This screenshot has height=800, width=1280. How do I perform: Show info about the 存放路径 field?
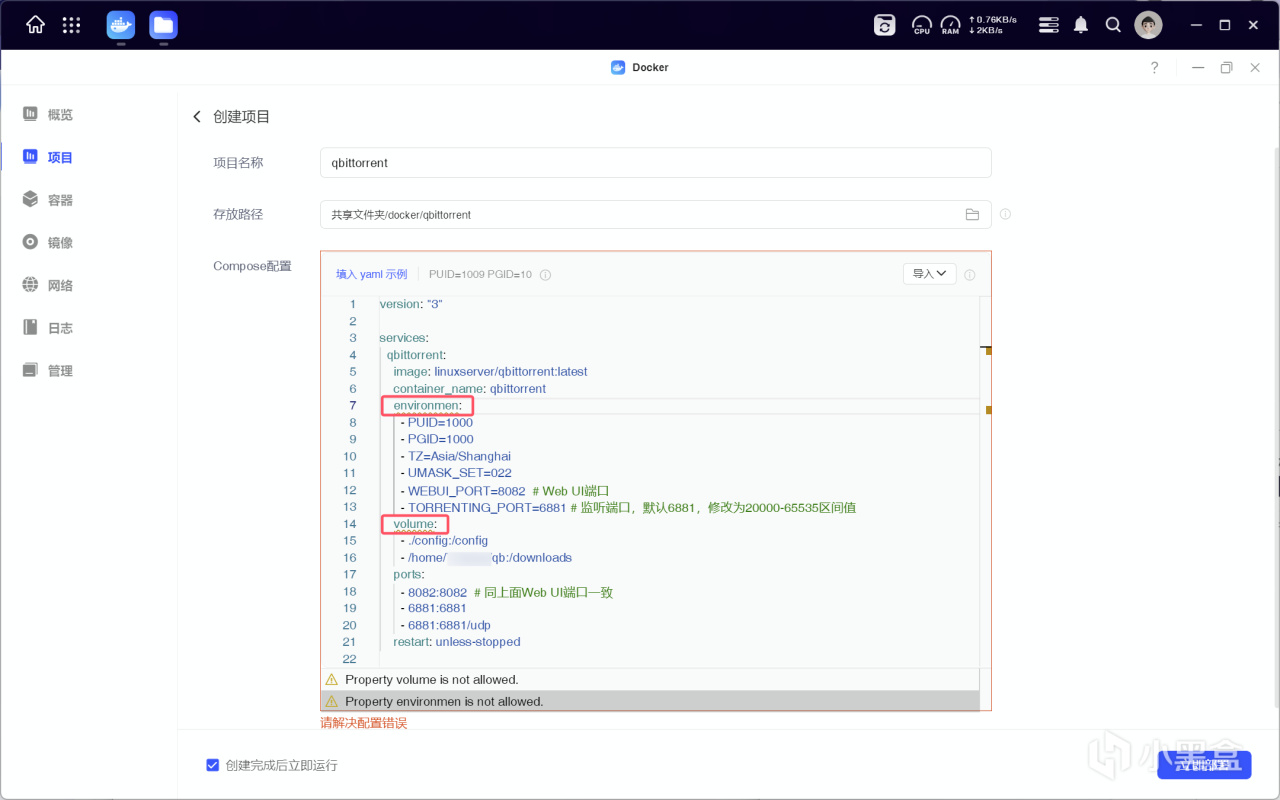click(1005, 214)
